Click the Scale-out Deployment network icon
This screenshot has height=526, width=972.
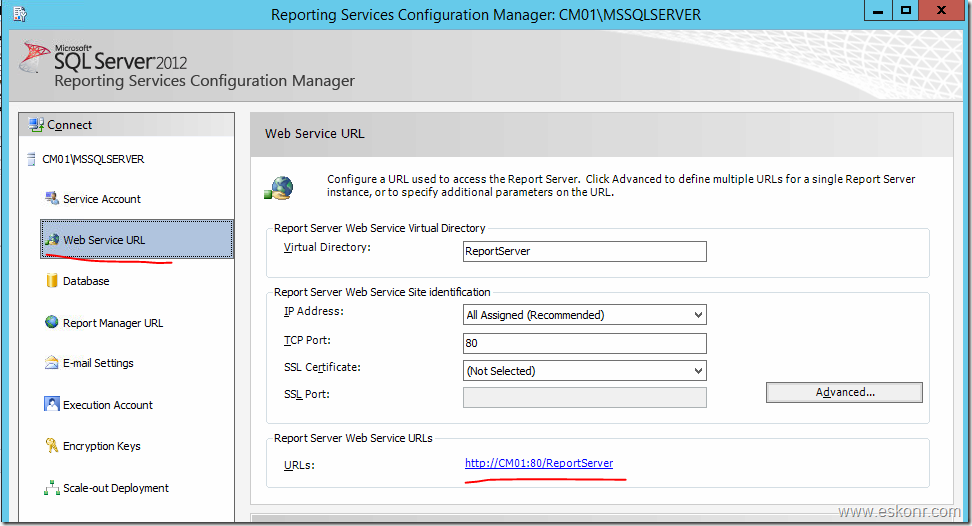[52, 488]
